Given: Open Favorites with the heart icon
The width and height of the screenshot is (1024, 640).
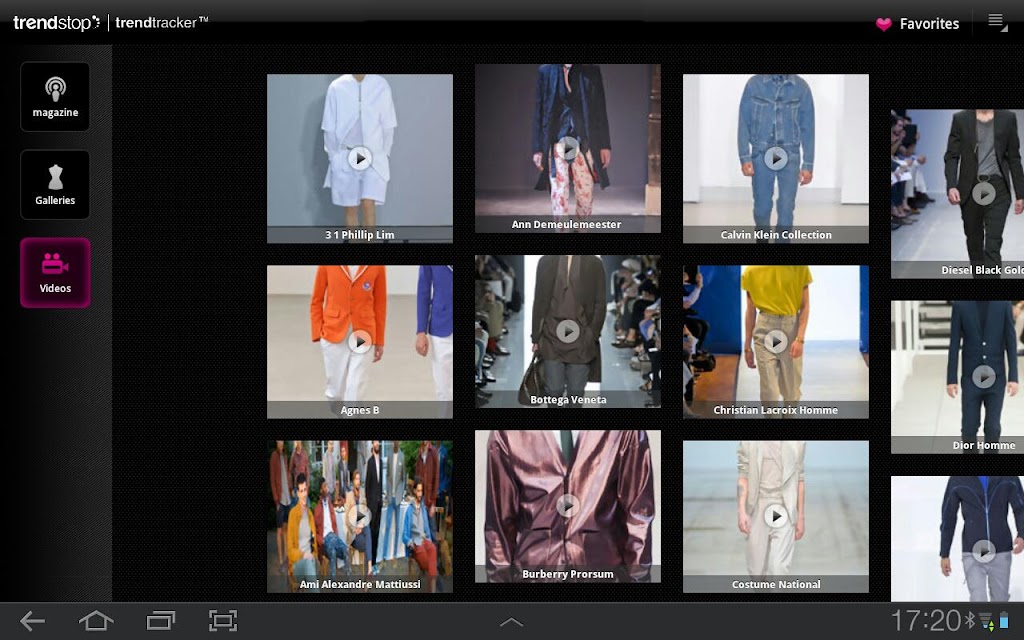Looking at the screenshot, I should click(x=917, y=24).
